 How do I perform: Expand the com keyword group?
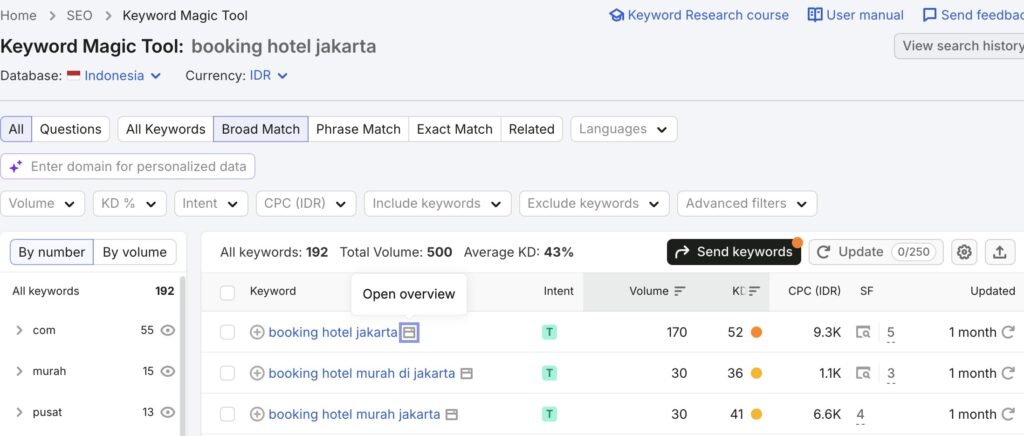click(19, 330)
